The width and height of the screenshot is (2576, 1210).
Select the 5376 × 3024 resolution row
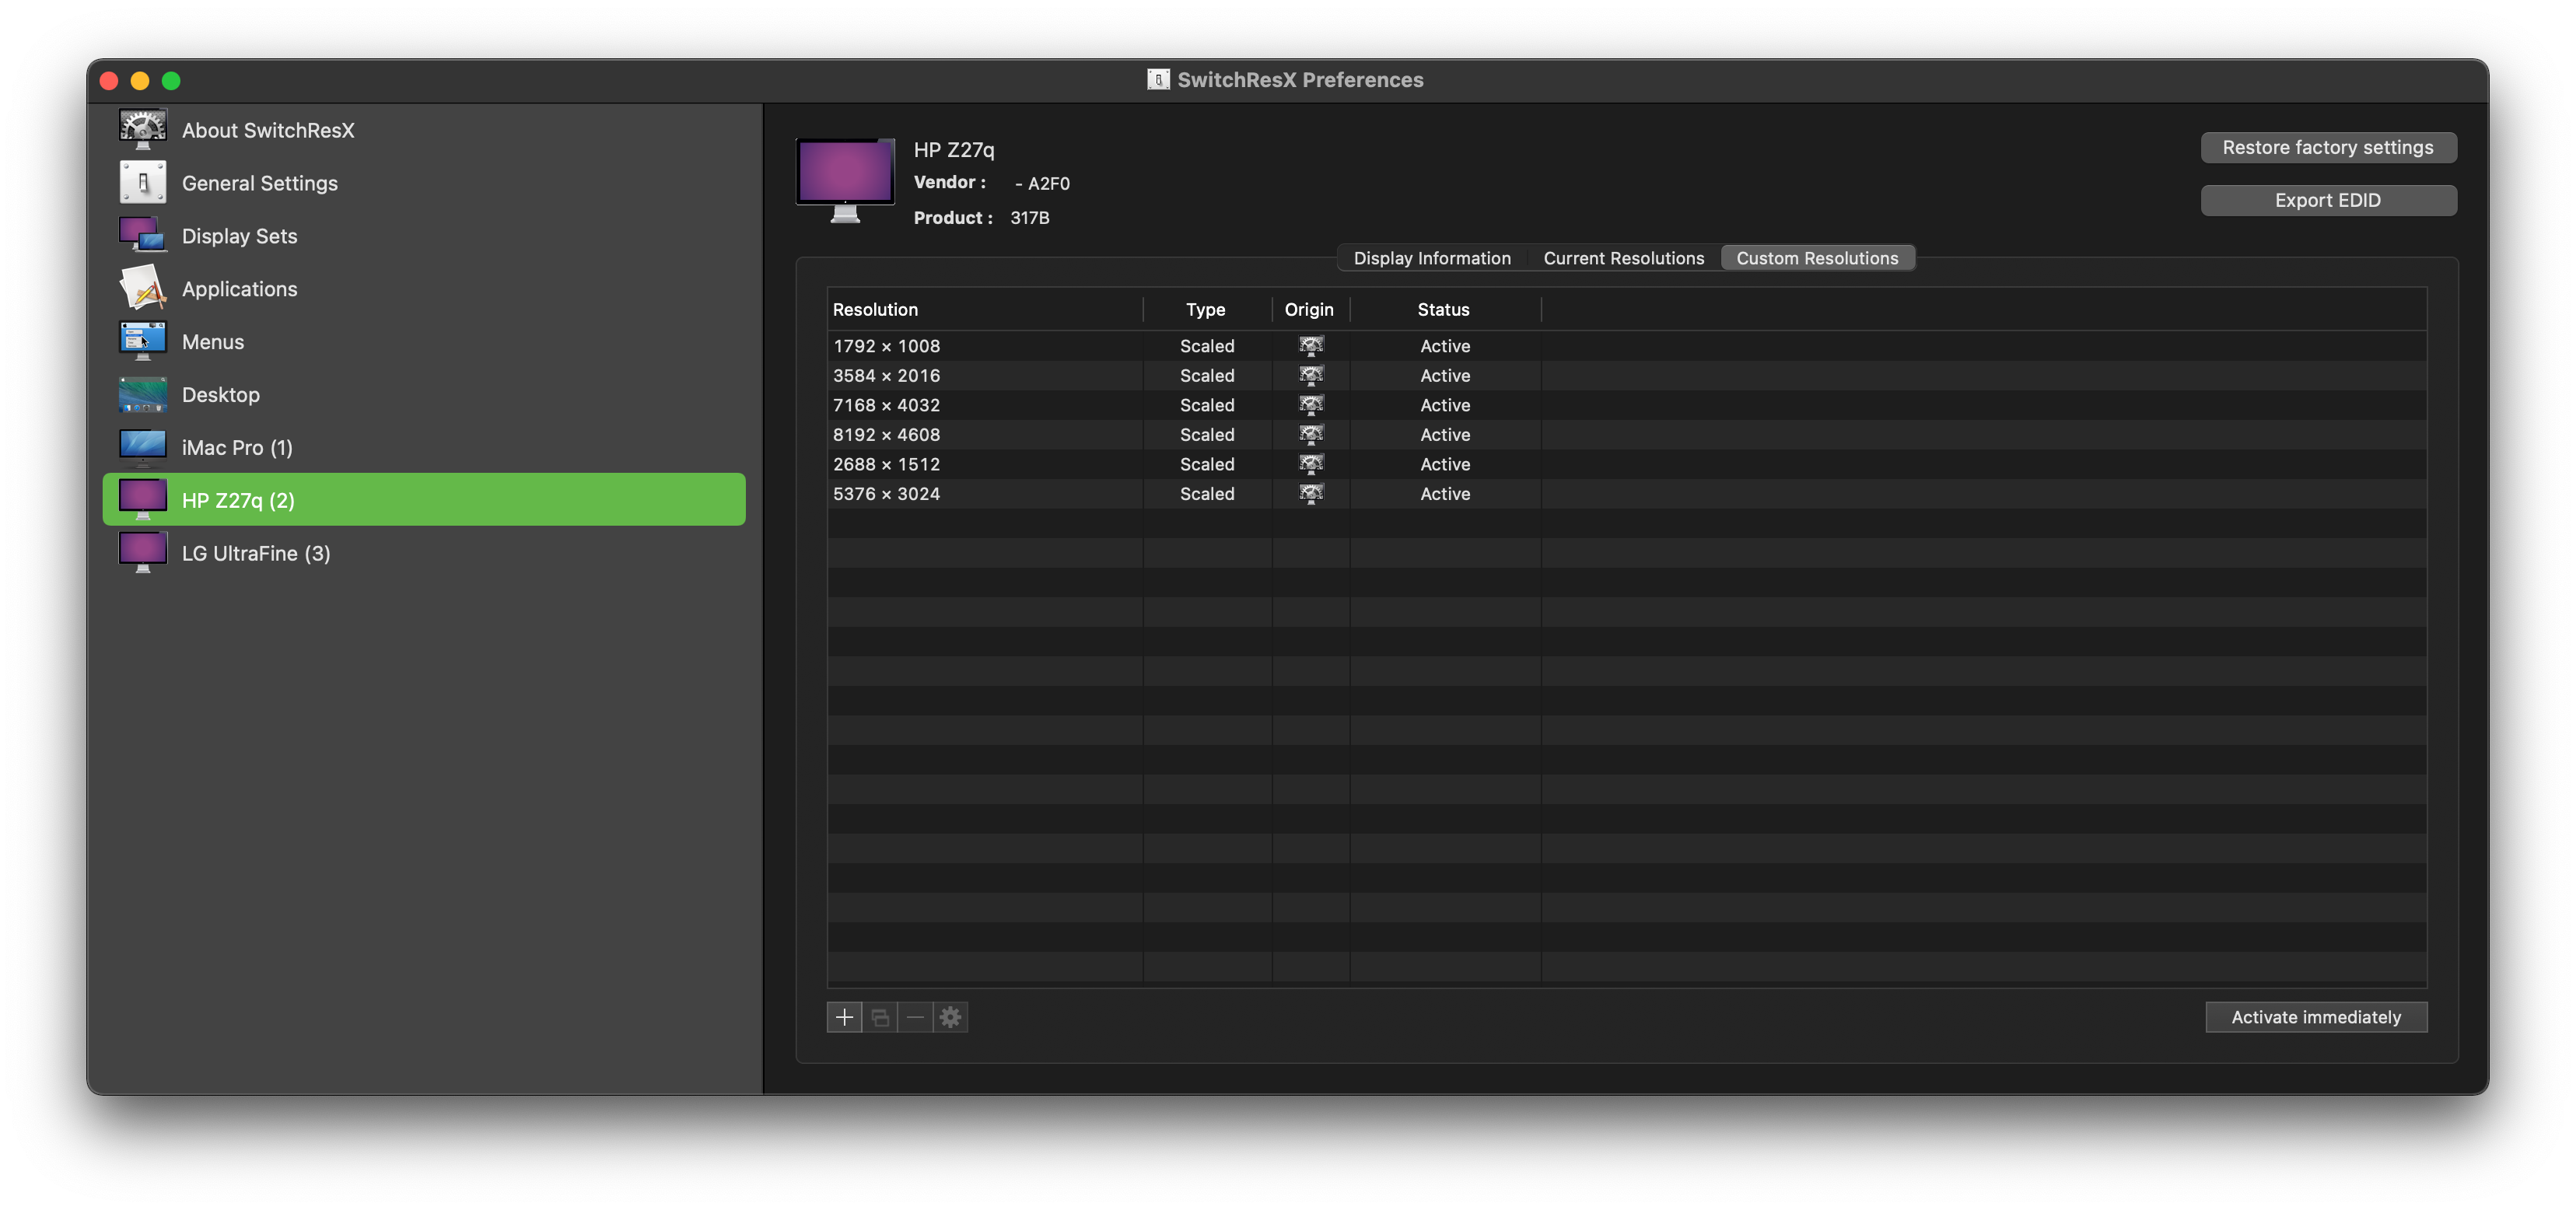tap(1627, 493)
